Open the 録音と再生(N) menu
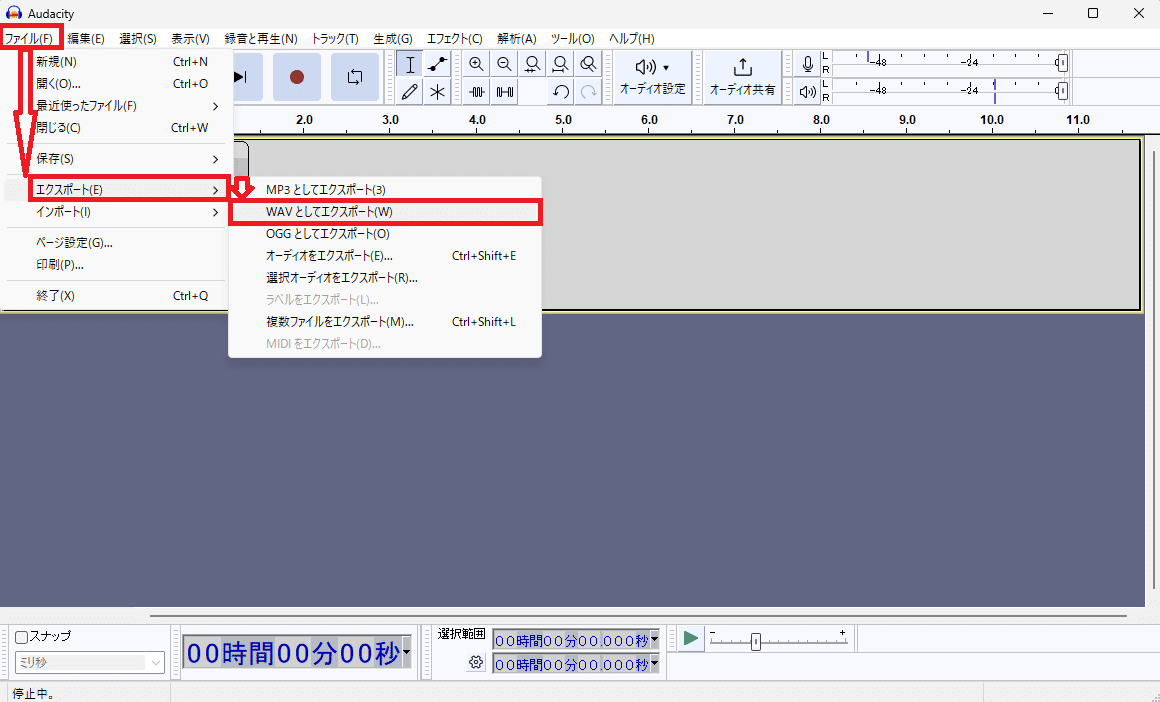Viewport: 1160px width, 702px height. click(x=261, y=38)
